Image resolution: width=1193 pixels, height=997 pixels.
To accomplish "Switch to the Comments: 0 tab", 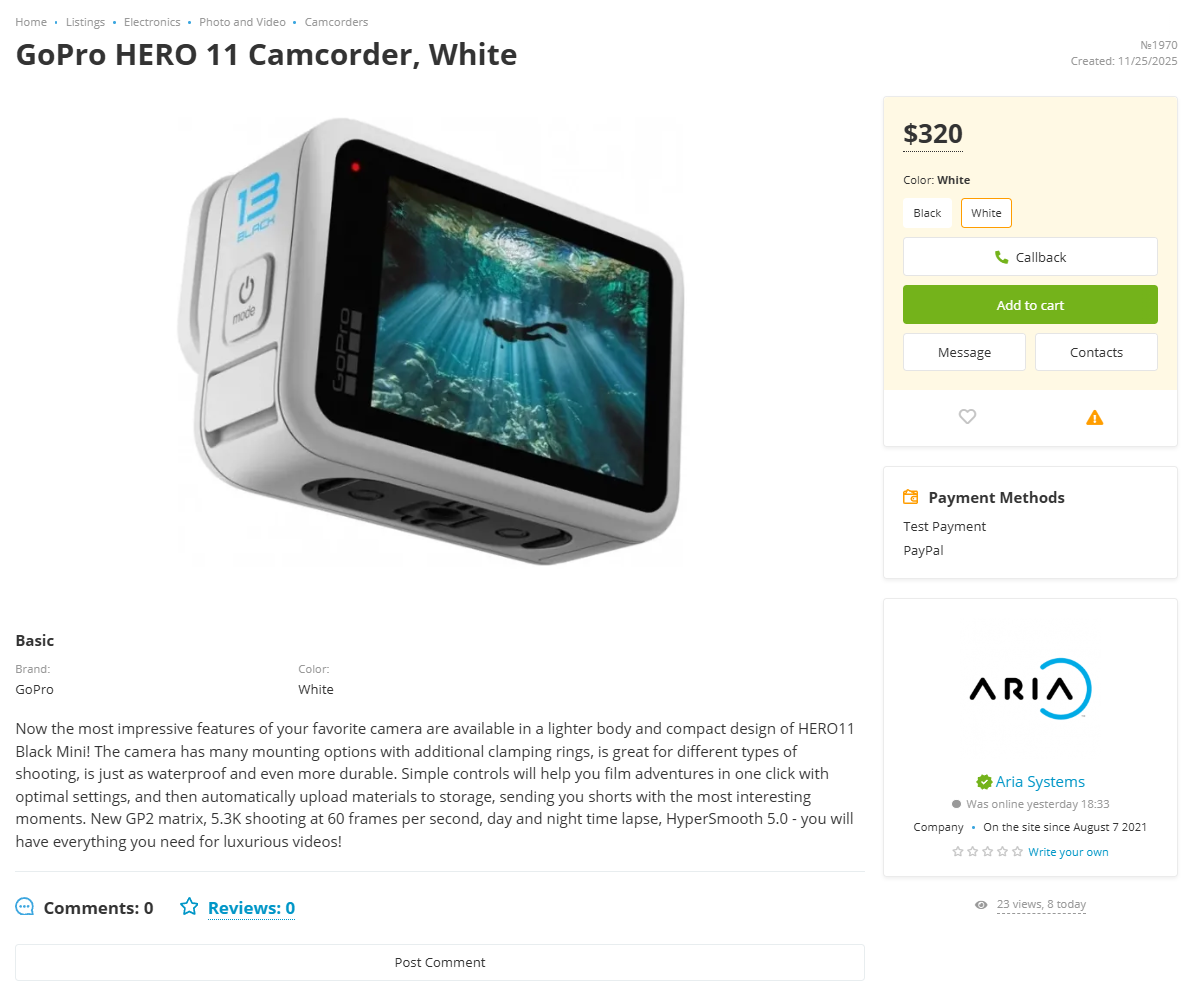I will pyautogui.click(x=98, y=908).
